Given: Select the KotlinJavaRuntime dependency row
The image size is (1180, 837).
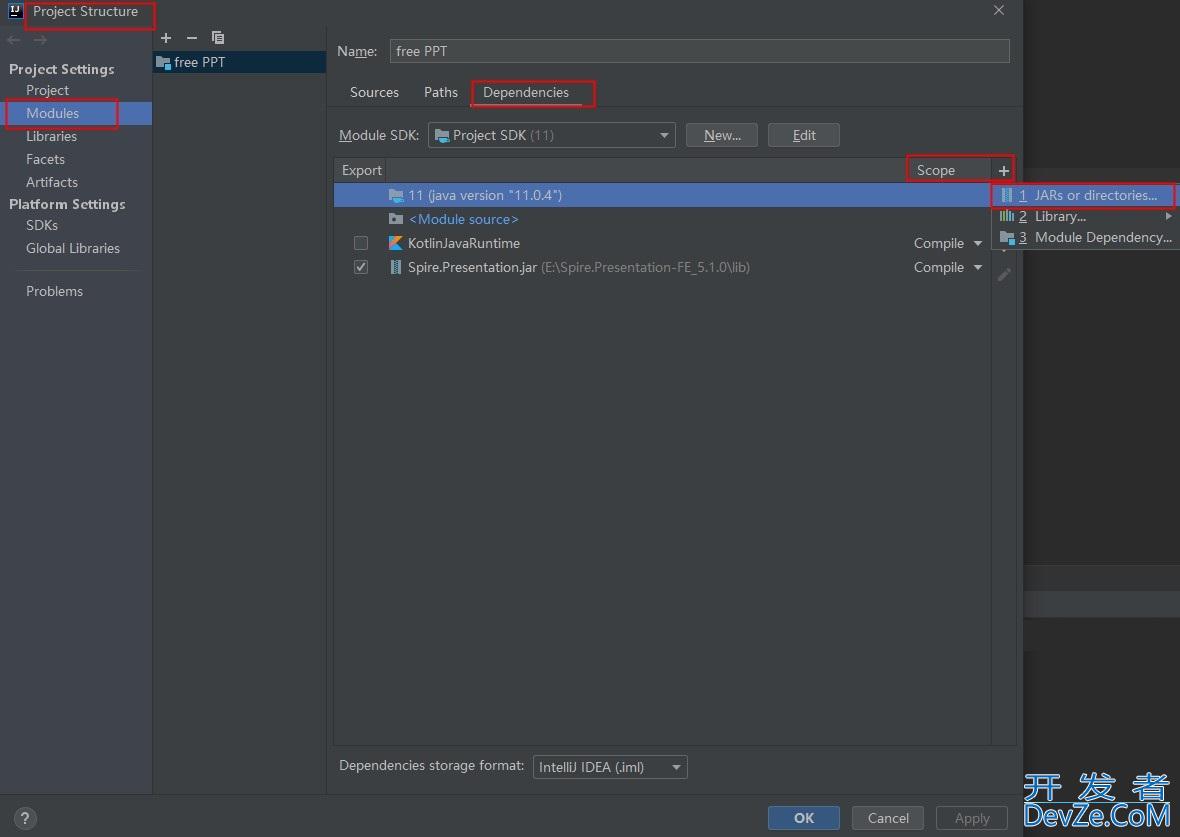Looking at the screenshot, I should click(x=662, y=243).
